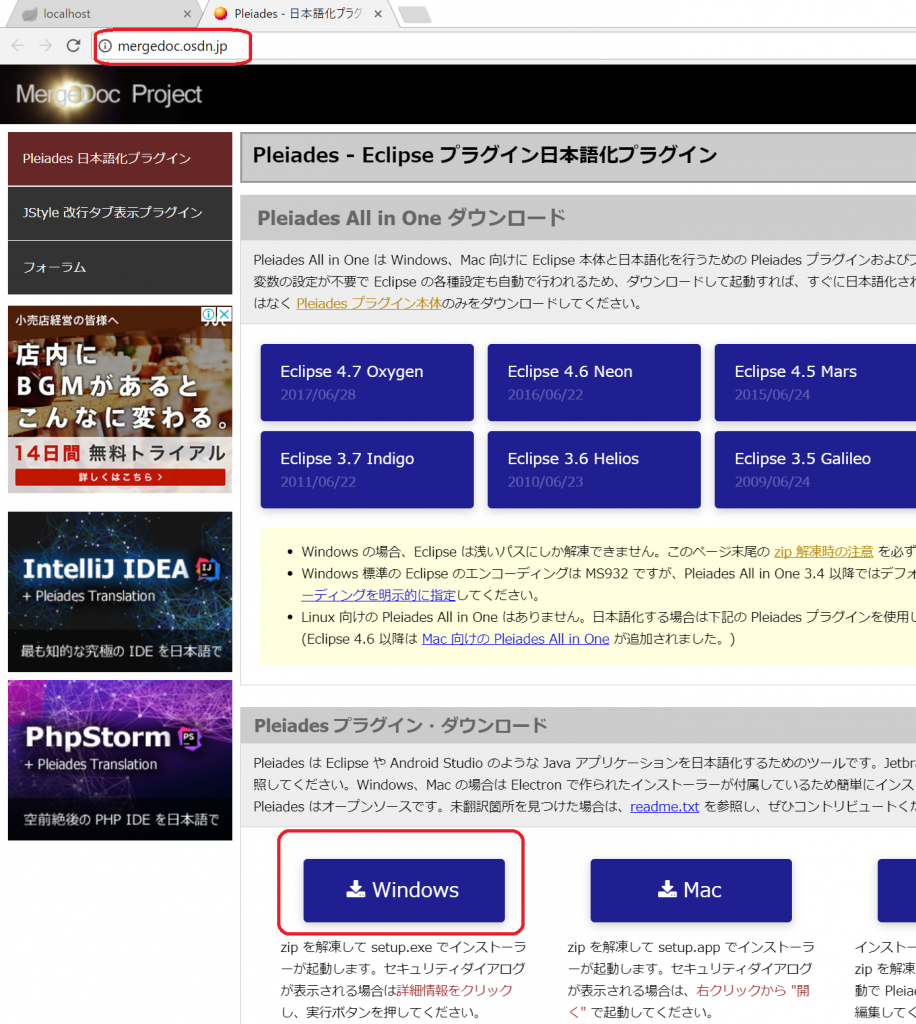Click the browser back arrow
This screenshot has width=916, height=1024.
(18, 45)
